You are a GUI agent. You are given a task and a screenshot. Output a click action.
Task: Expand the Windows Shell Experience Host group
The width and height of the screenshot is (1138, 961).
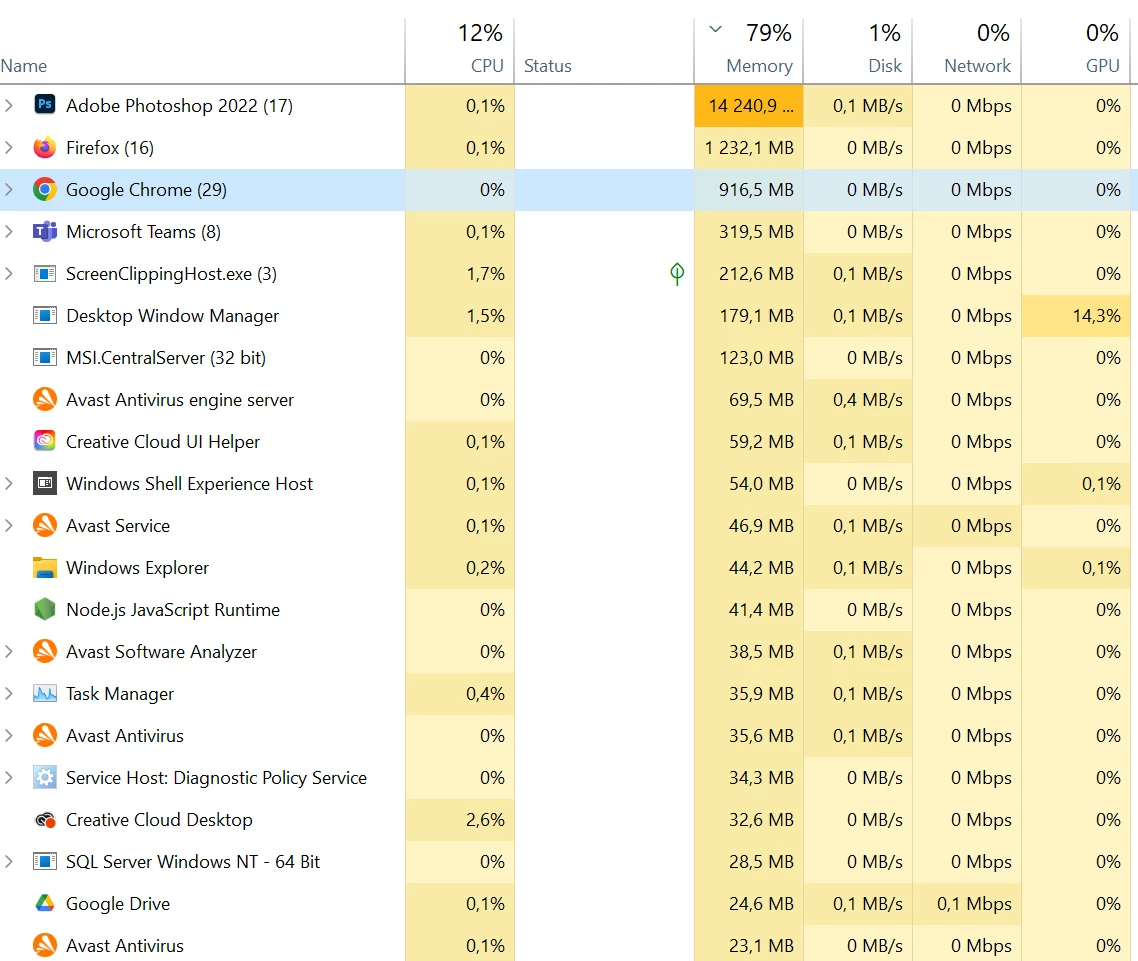[9, 483]
